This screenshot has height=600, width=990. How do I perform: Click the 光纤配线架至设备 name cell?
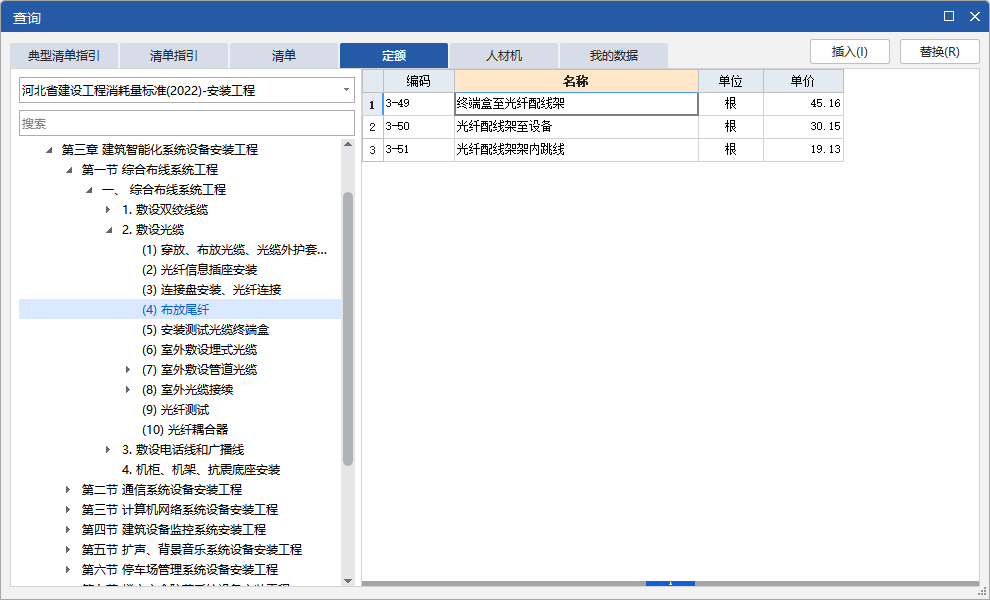pyautogui.click(x=576, y=126)
